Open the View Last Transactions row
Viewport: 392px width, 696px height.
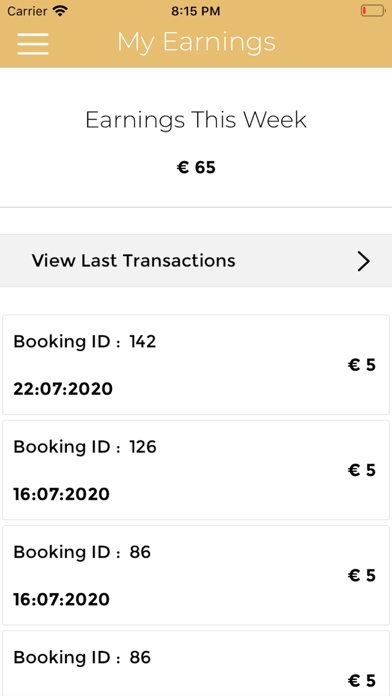click(x=196, y=261)
